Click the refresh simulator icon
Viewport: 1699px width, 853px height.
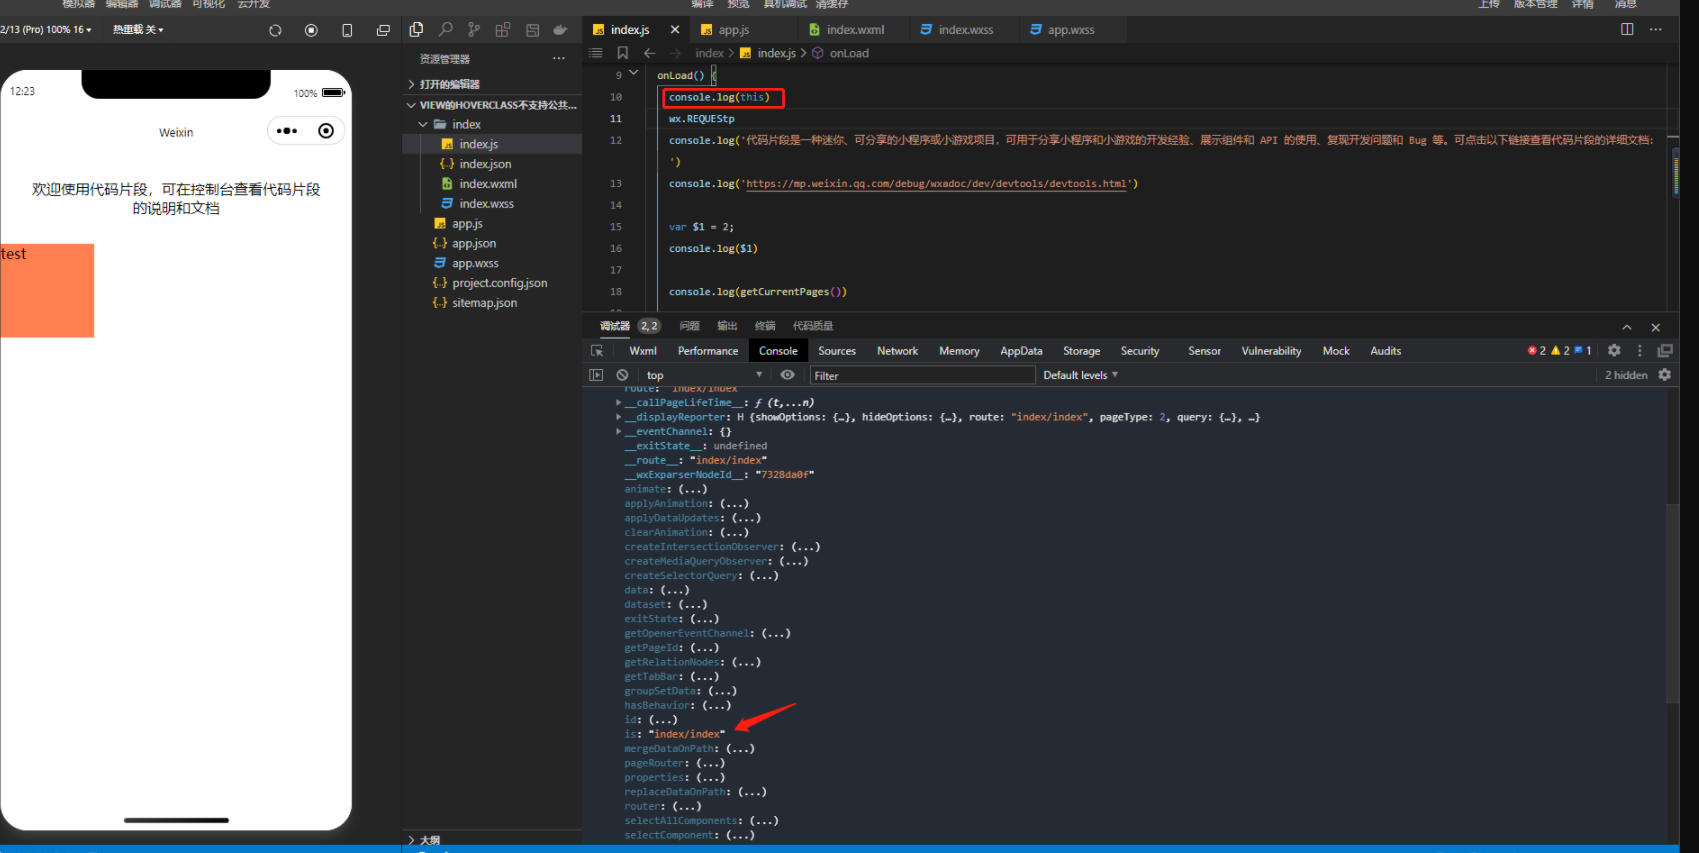click(275, 30)
